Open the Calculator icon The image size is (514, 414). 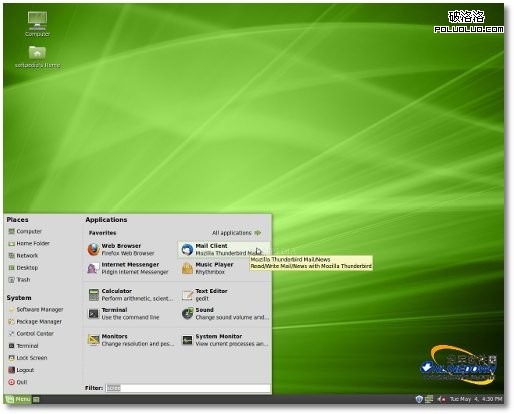94,295
